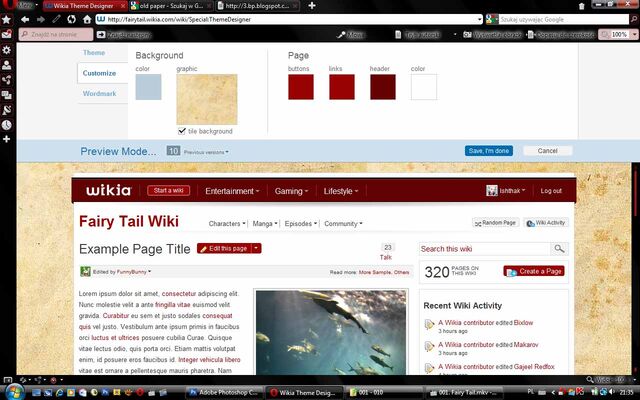Open the Gajeel Redfox recent activity link
This screenshot has width=640, height=400.
(x=534, y=367)
